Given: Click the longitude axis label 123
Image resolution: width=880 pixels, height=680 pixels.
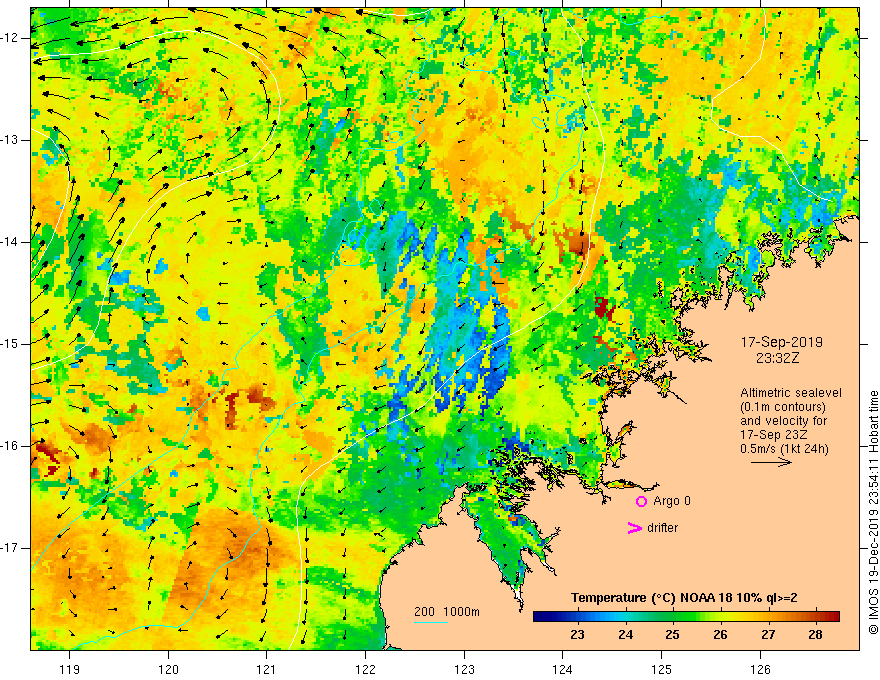Looking at the screenshot, I should click(x=464, y=669).
